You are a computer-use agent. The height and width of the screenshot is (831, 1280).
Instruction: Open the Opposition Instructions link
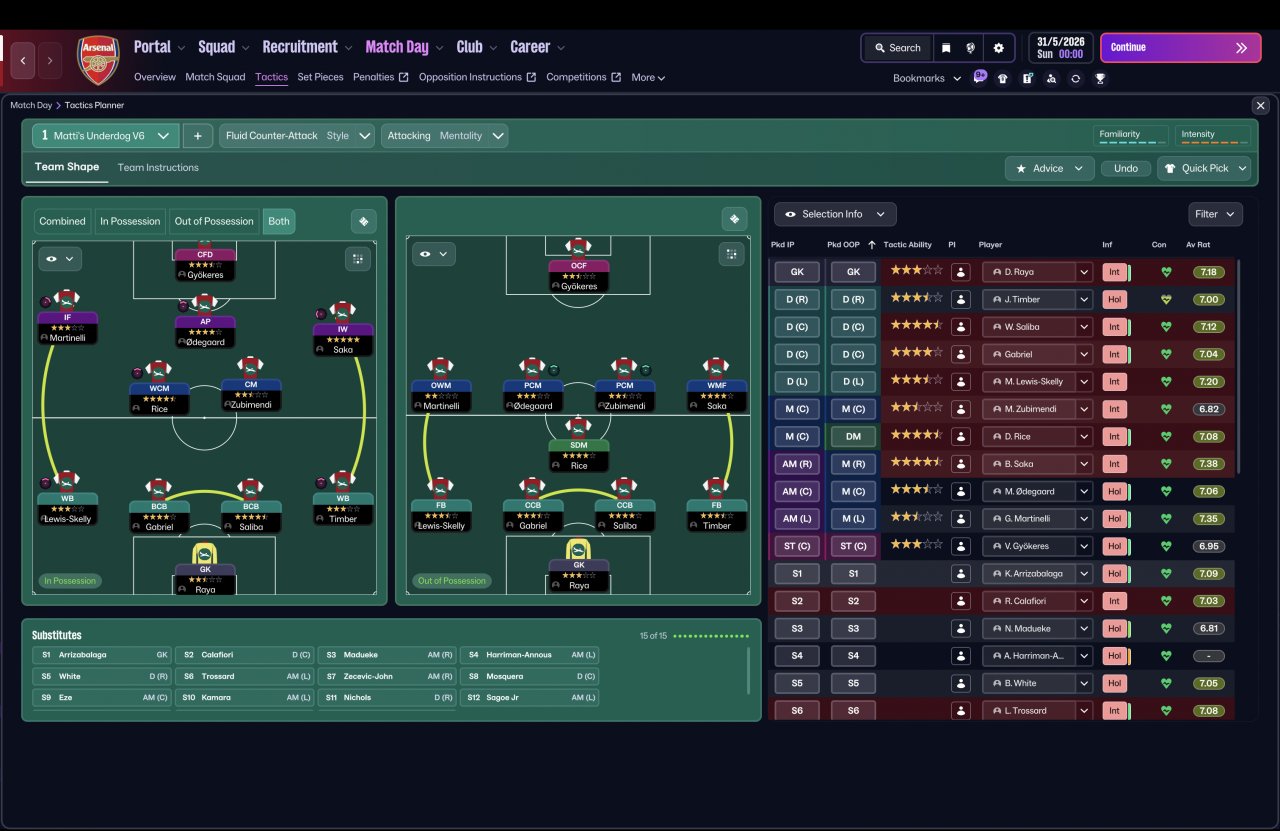477,77
